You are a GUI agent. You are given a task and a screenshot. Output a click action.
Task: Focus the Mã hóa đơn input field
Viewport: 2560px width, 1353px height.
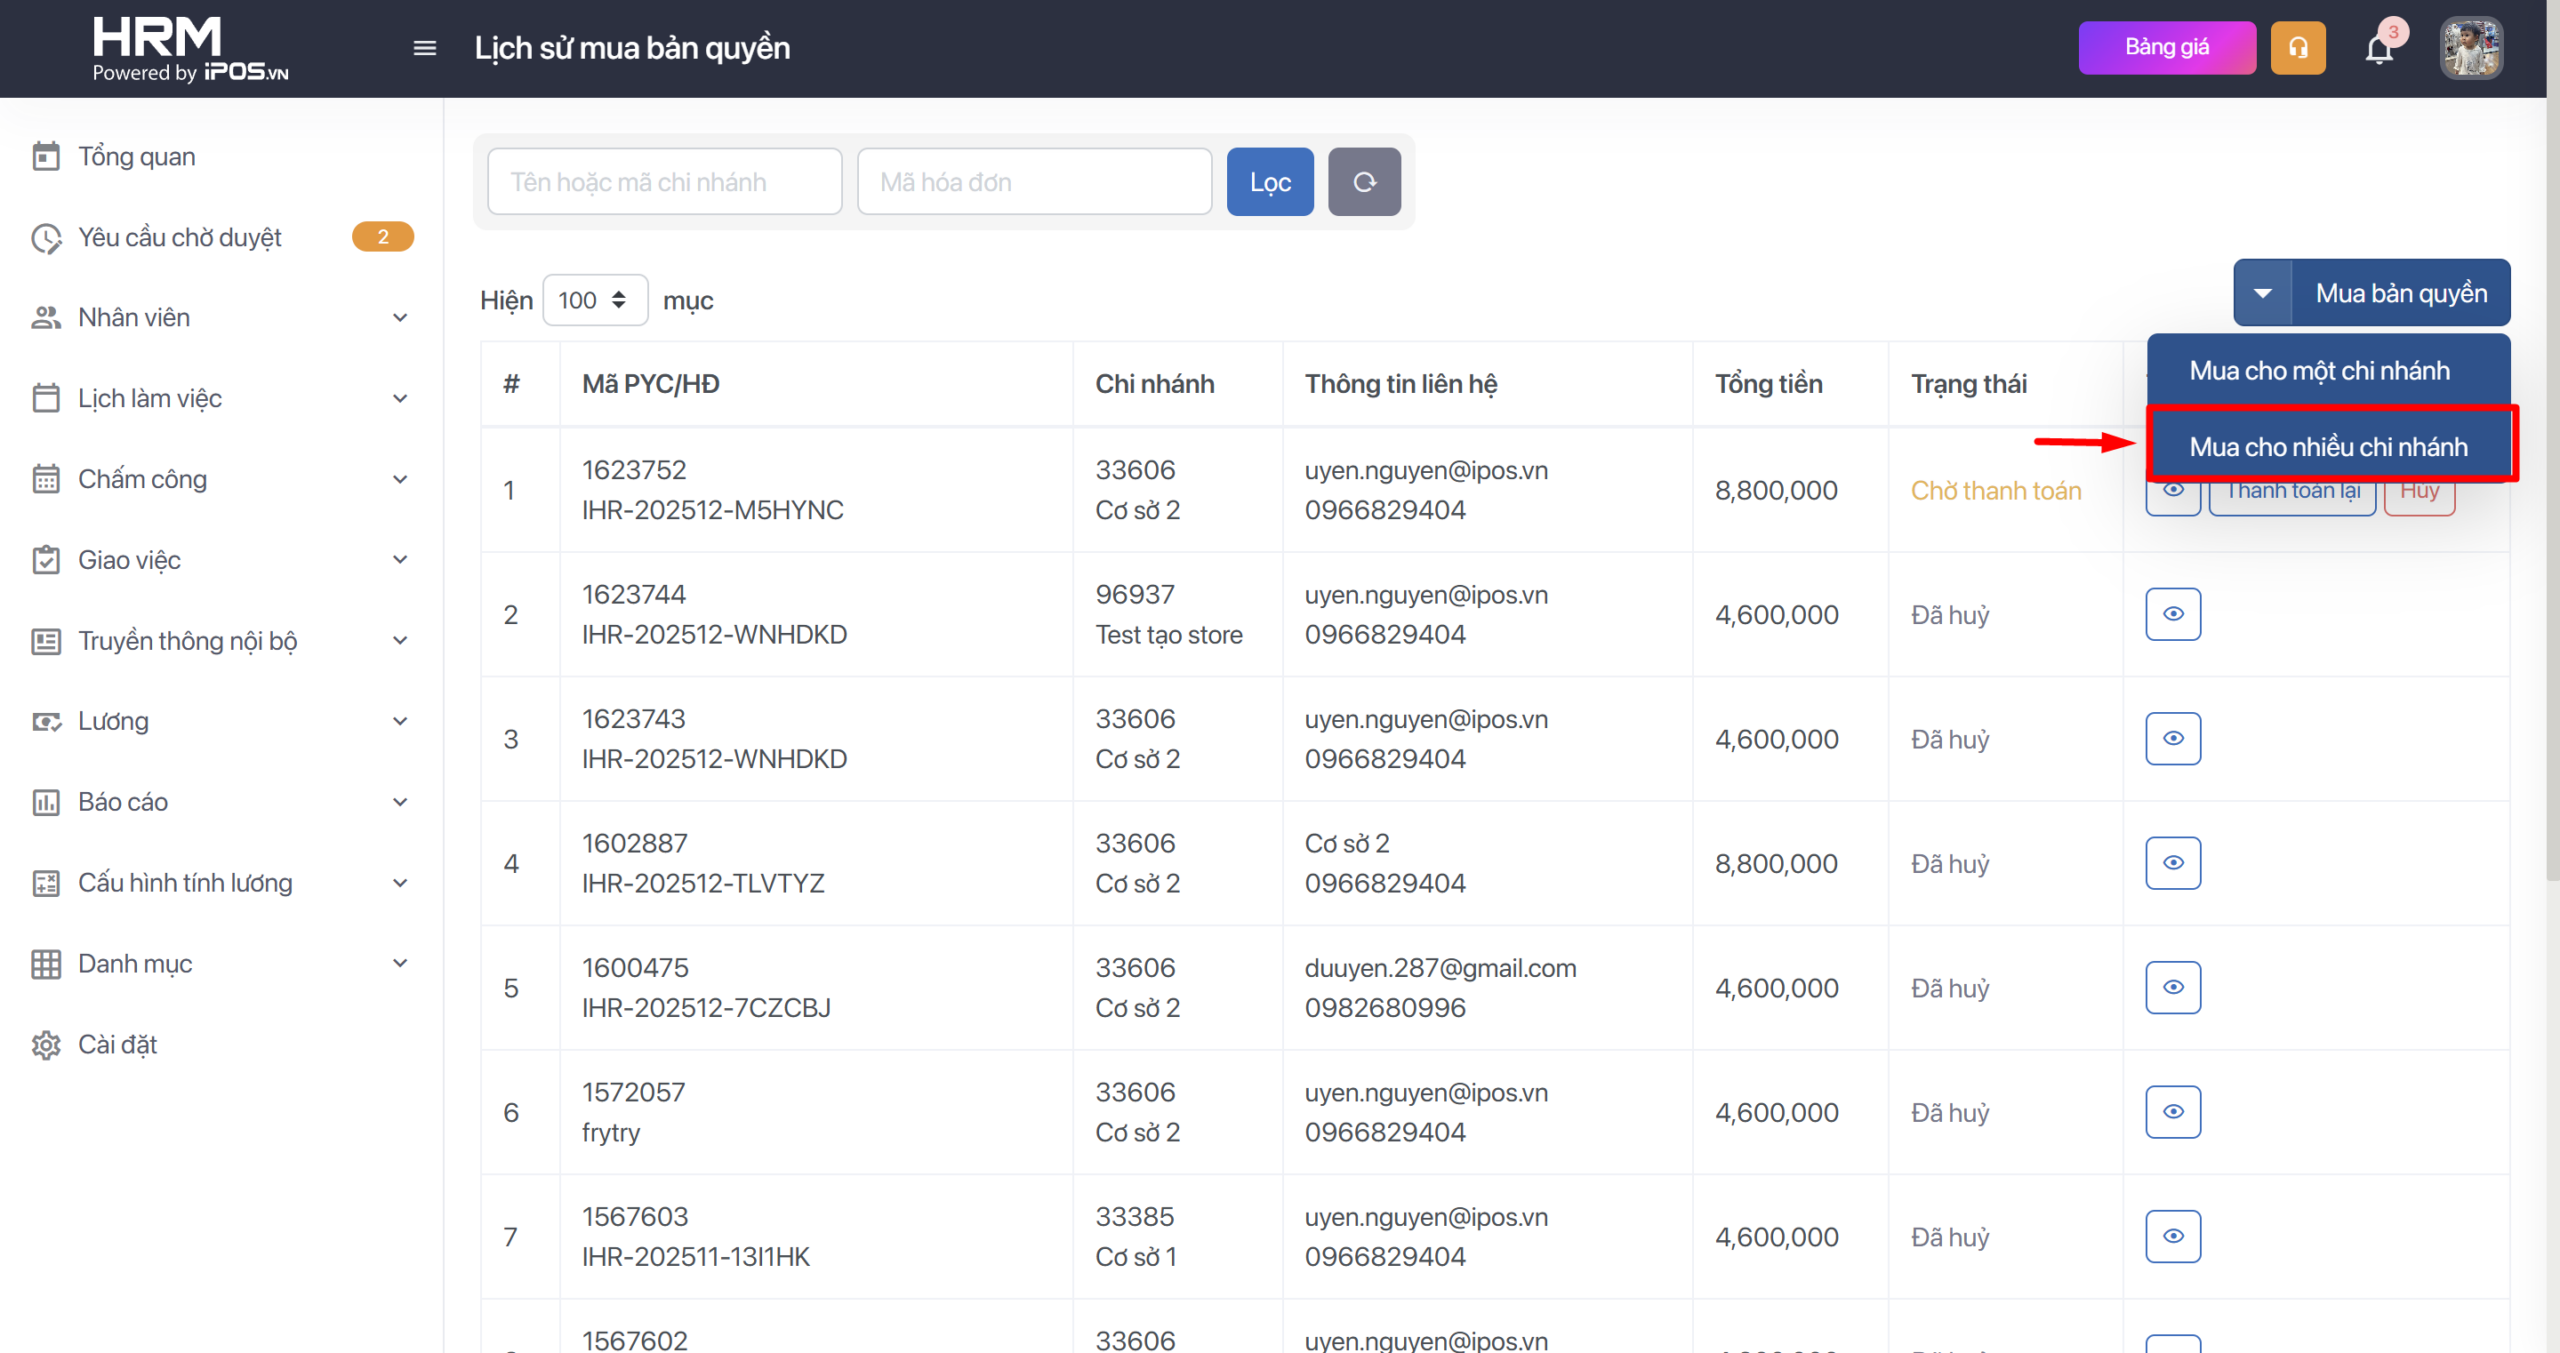[x=1034, y=182]
